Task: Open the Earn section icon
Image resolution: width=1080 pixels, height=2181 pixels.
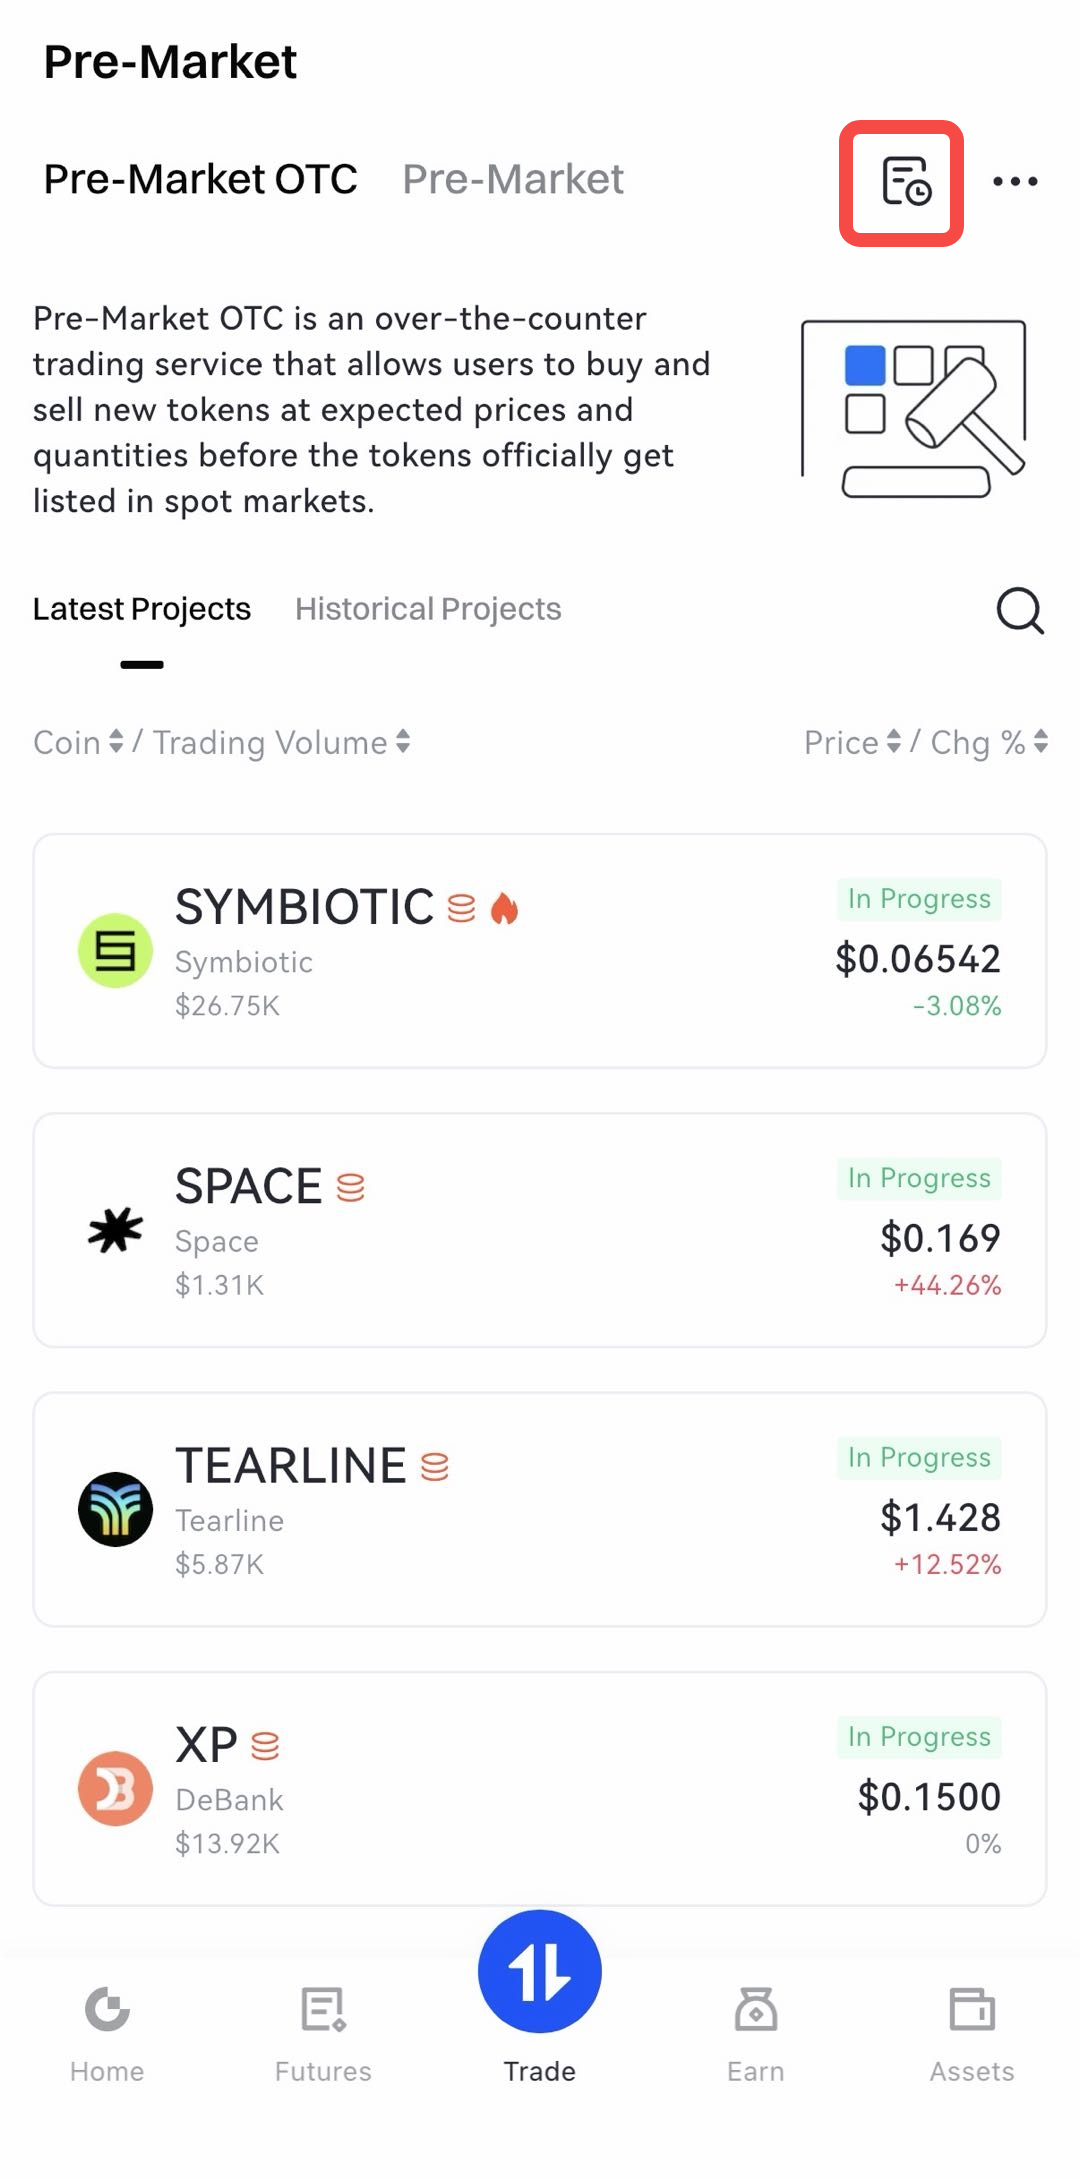Action: coord(756,2010)
